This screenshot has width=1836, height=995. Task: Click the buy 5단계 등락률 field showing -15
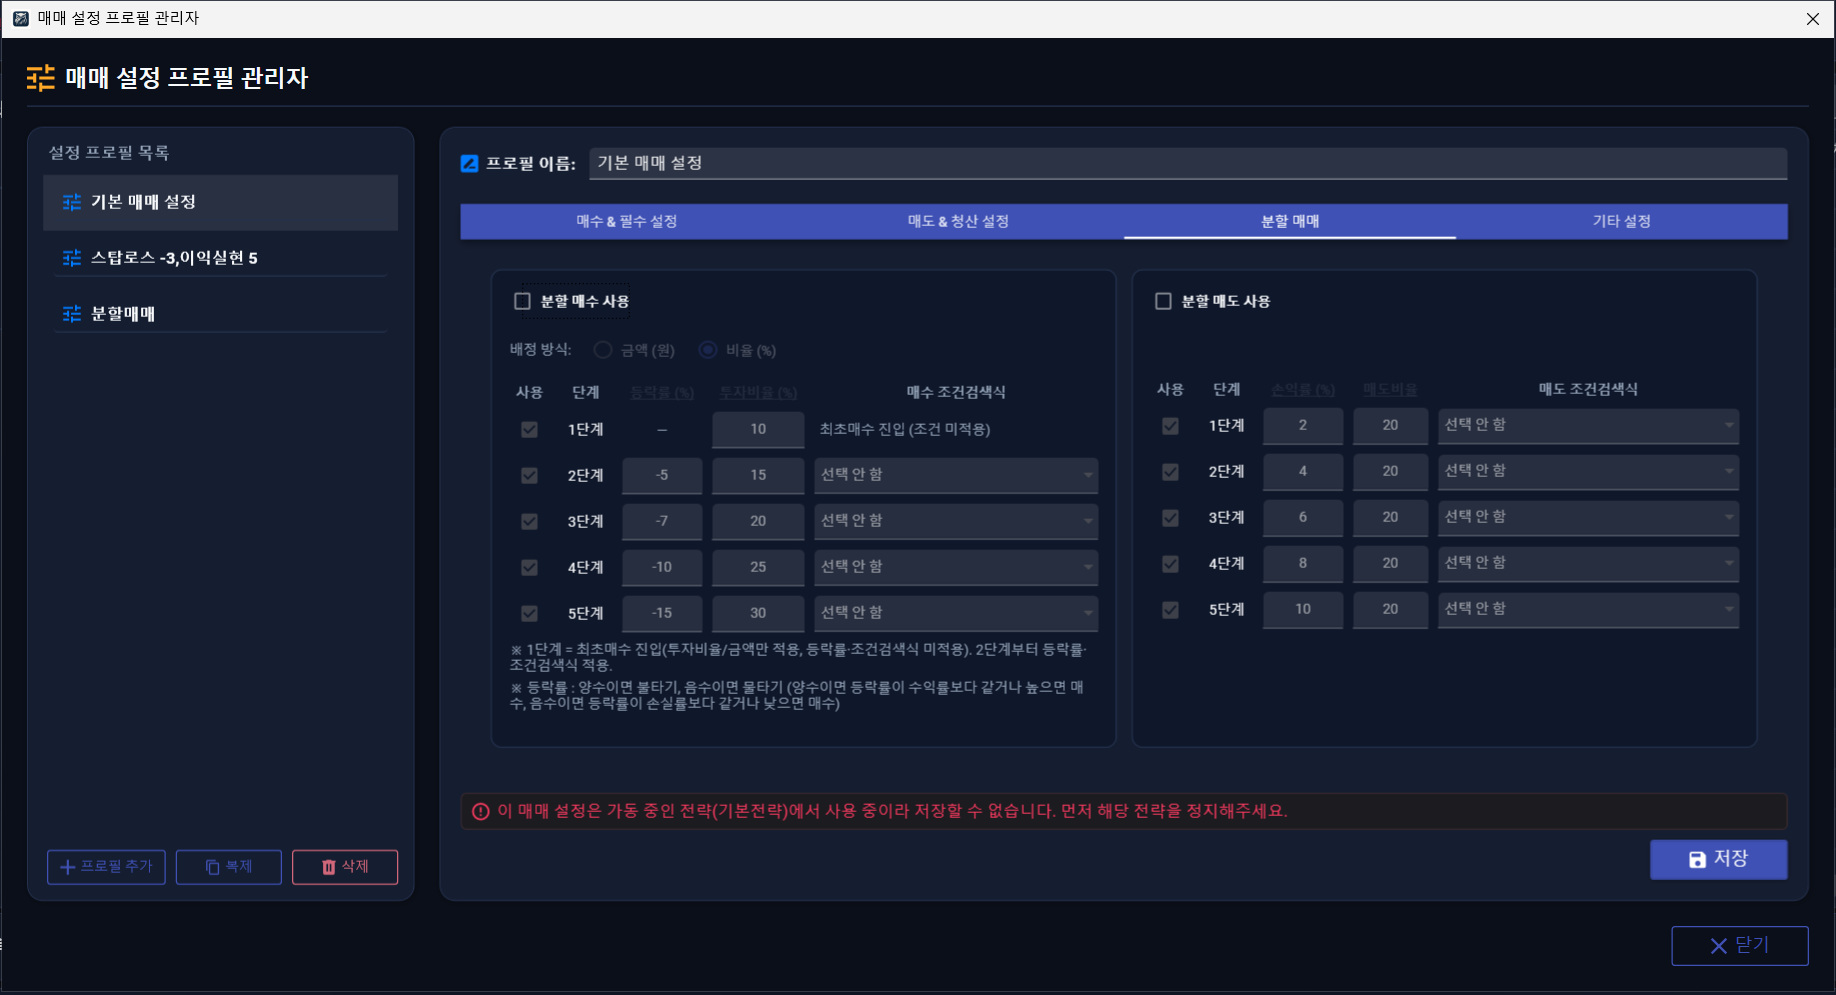click(x=662, y=613)
